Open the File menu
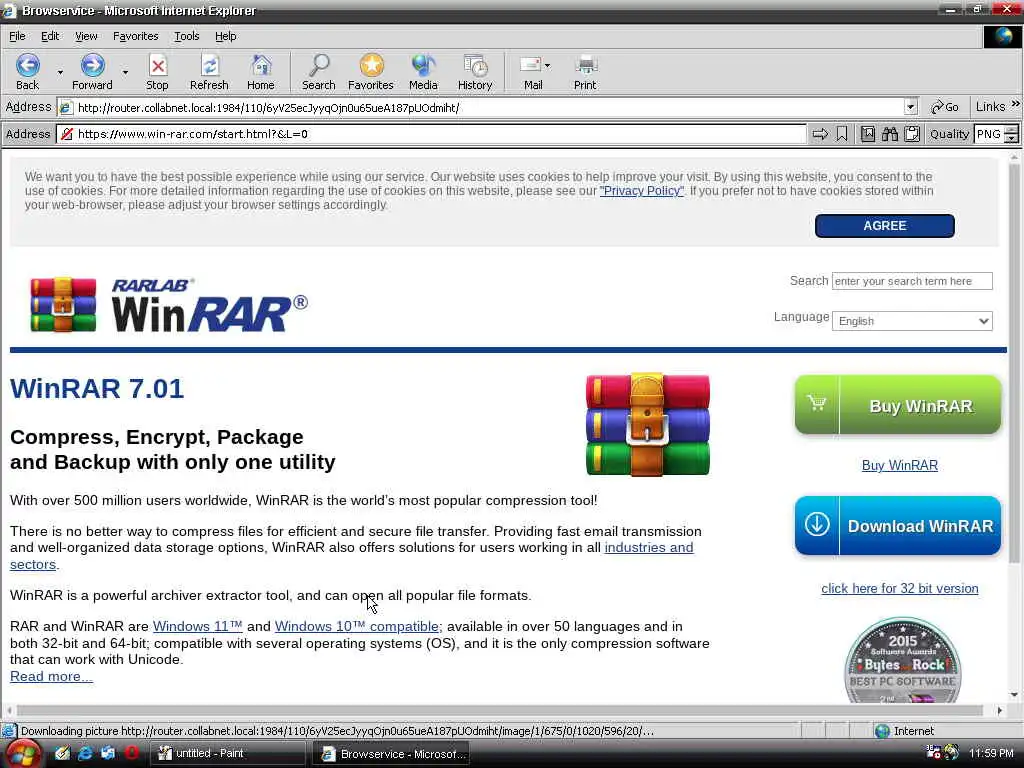 [17, 36]
